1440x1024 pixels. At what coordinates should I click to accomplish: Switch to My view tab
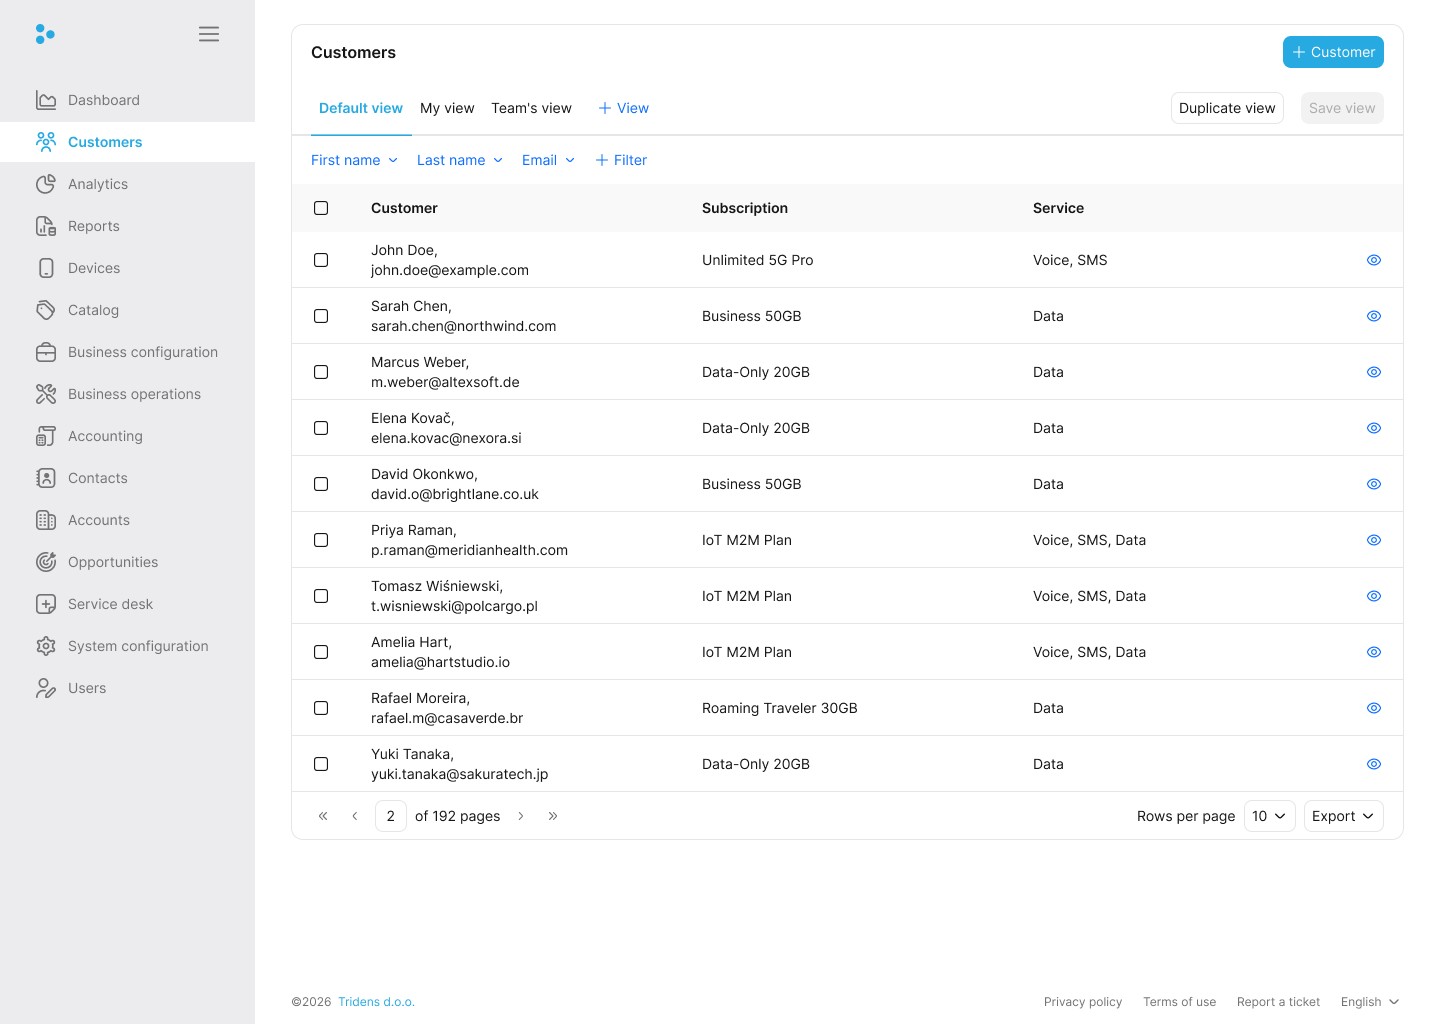pyautogui.click(x=447, y=108)
